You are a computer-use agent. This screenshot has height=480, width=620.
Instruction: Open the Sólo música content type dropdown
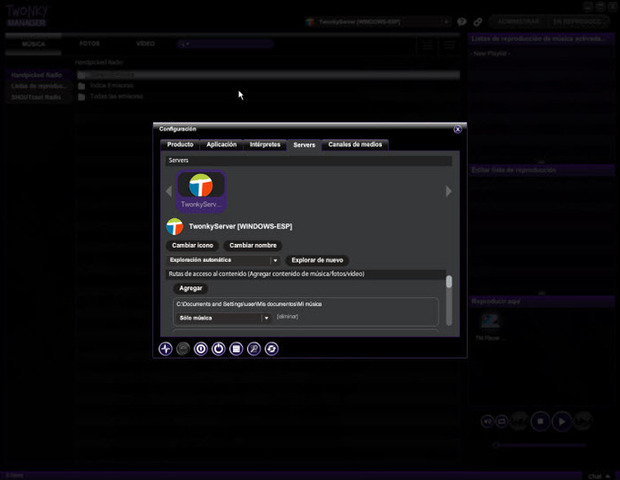pos(223,318)
